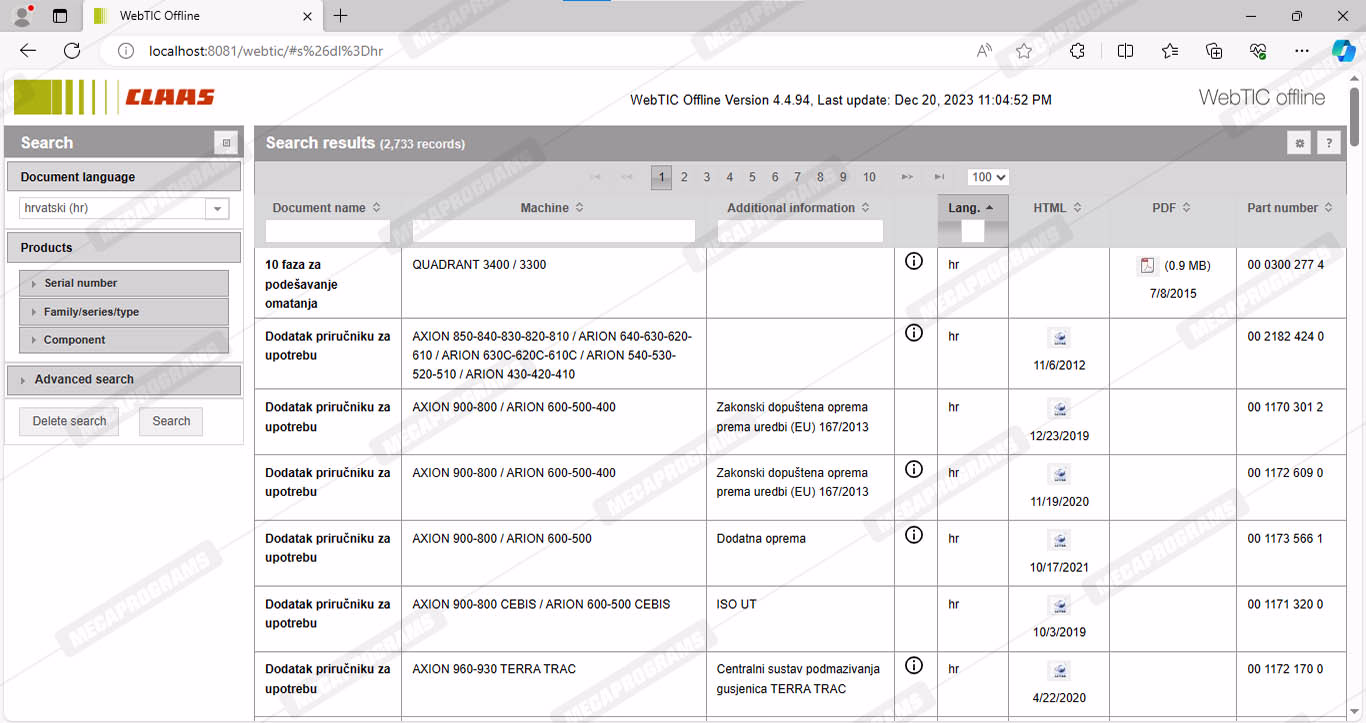Go to results page 5
Screen dimensions: 1366x723
point(752,177)
